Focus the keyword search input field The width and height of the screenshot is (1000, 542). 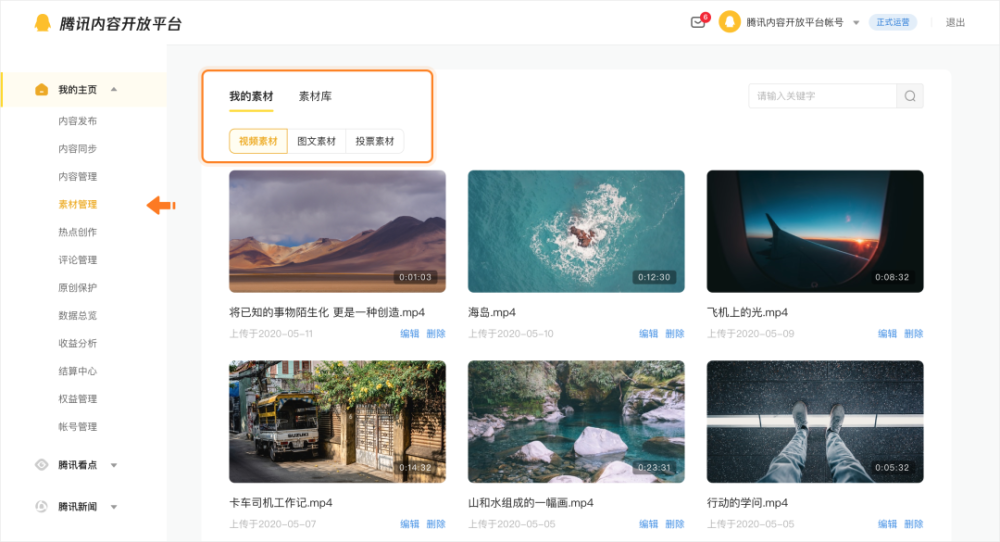click(823, 96)
